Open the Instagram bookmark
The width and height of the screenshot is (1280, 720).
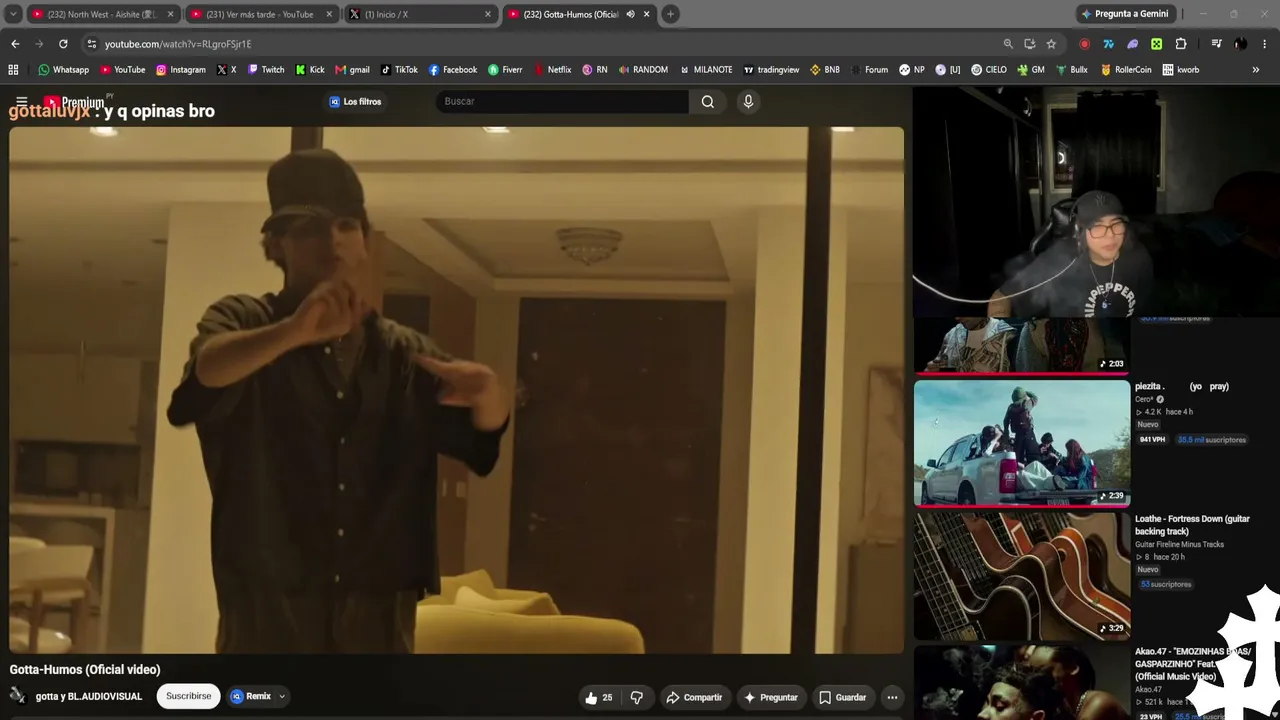click(x=180, y=70)
